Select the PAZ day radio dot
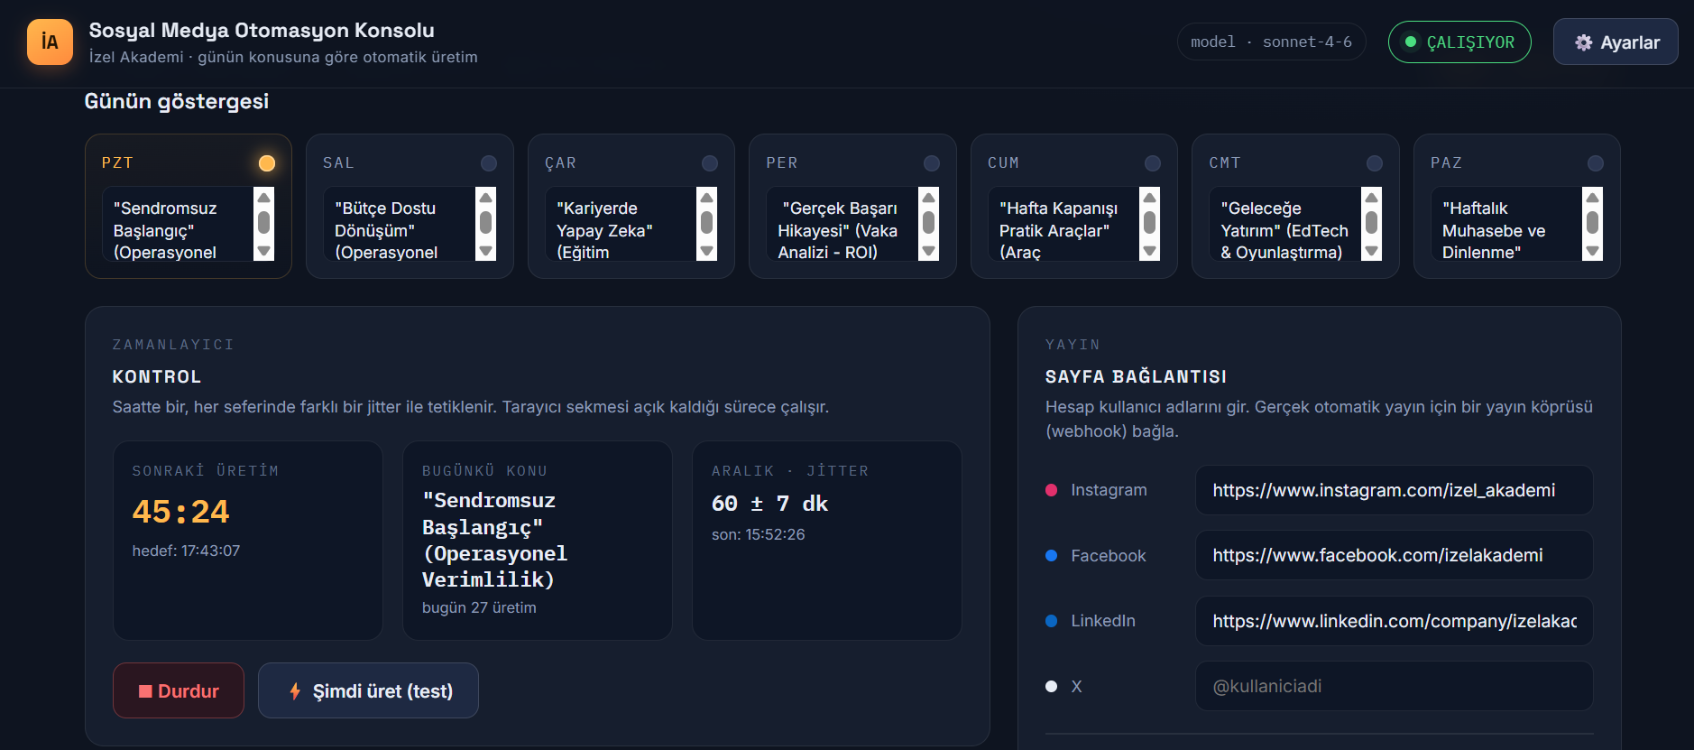This screenshot has width=1694, height=750. point(1595,163)
